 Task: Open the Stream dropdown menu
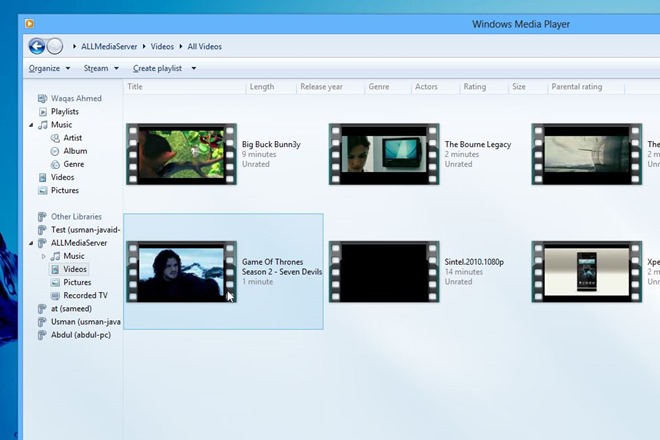101,68
